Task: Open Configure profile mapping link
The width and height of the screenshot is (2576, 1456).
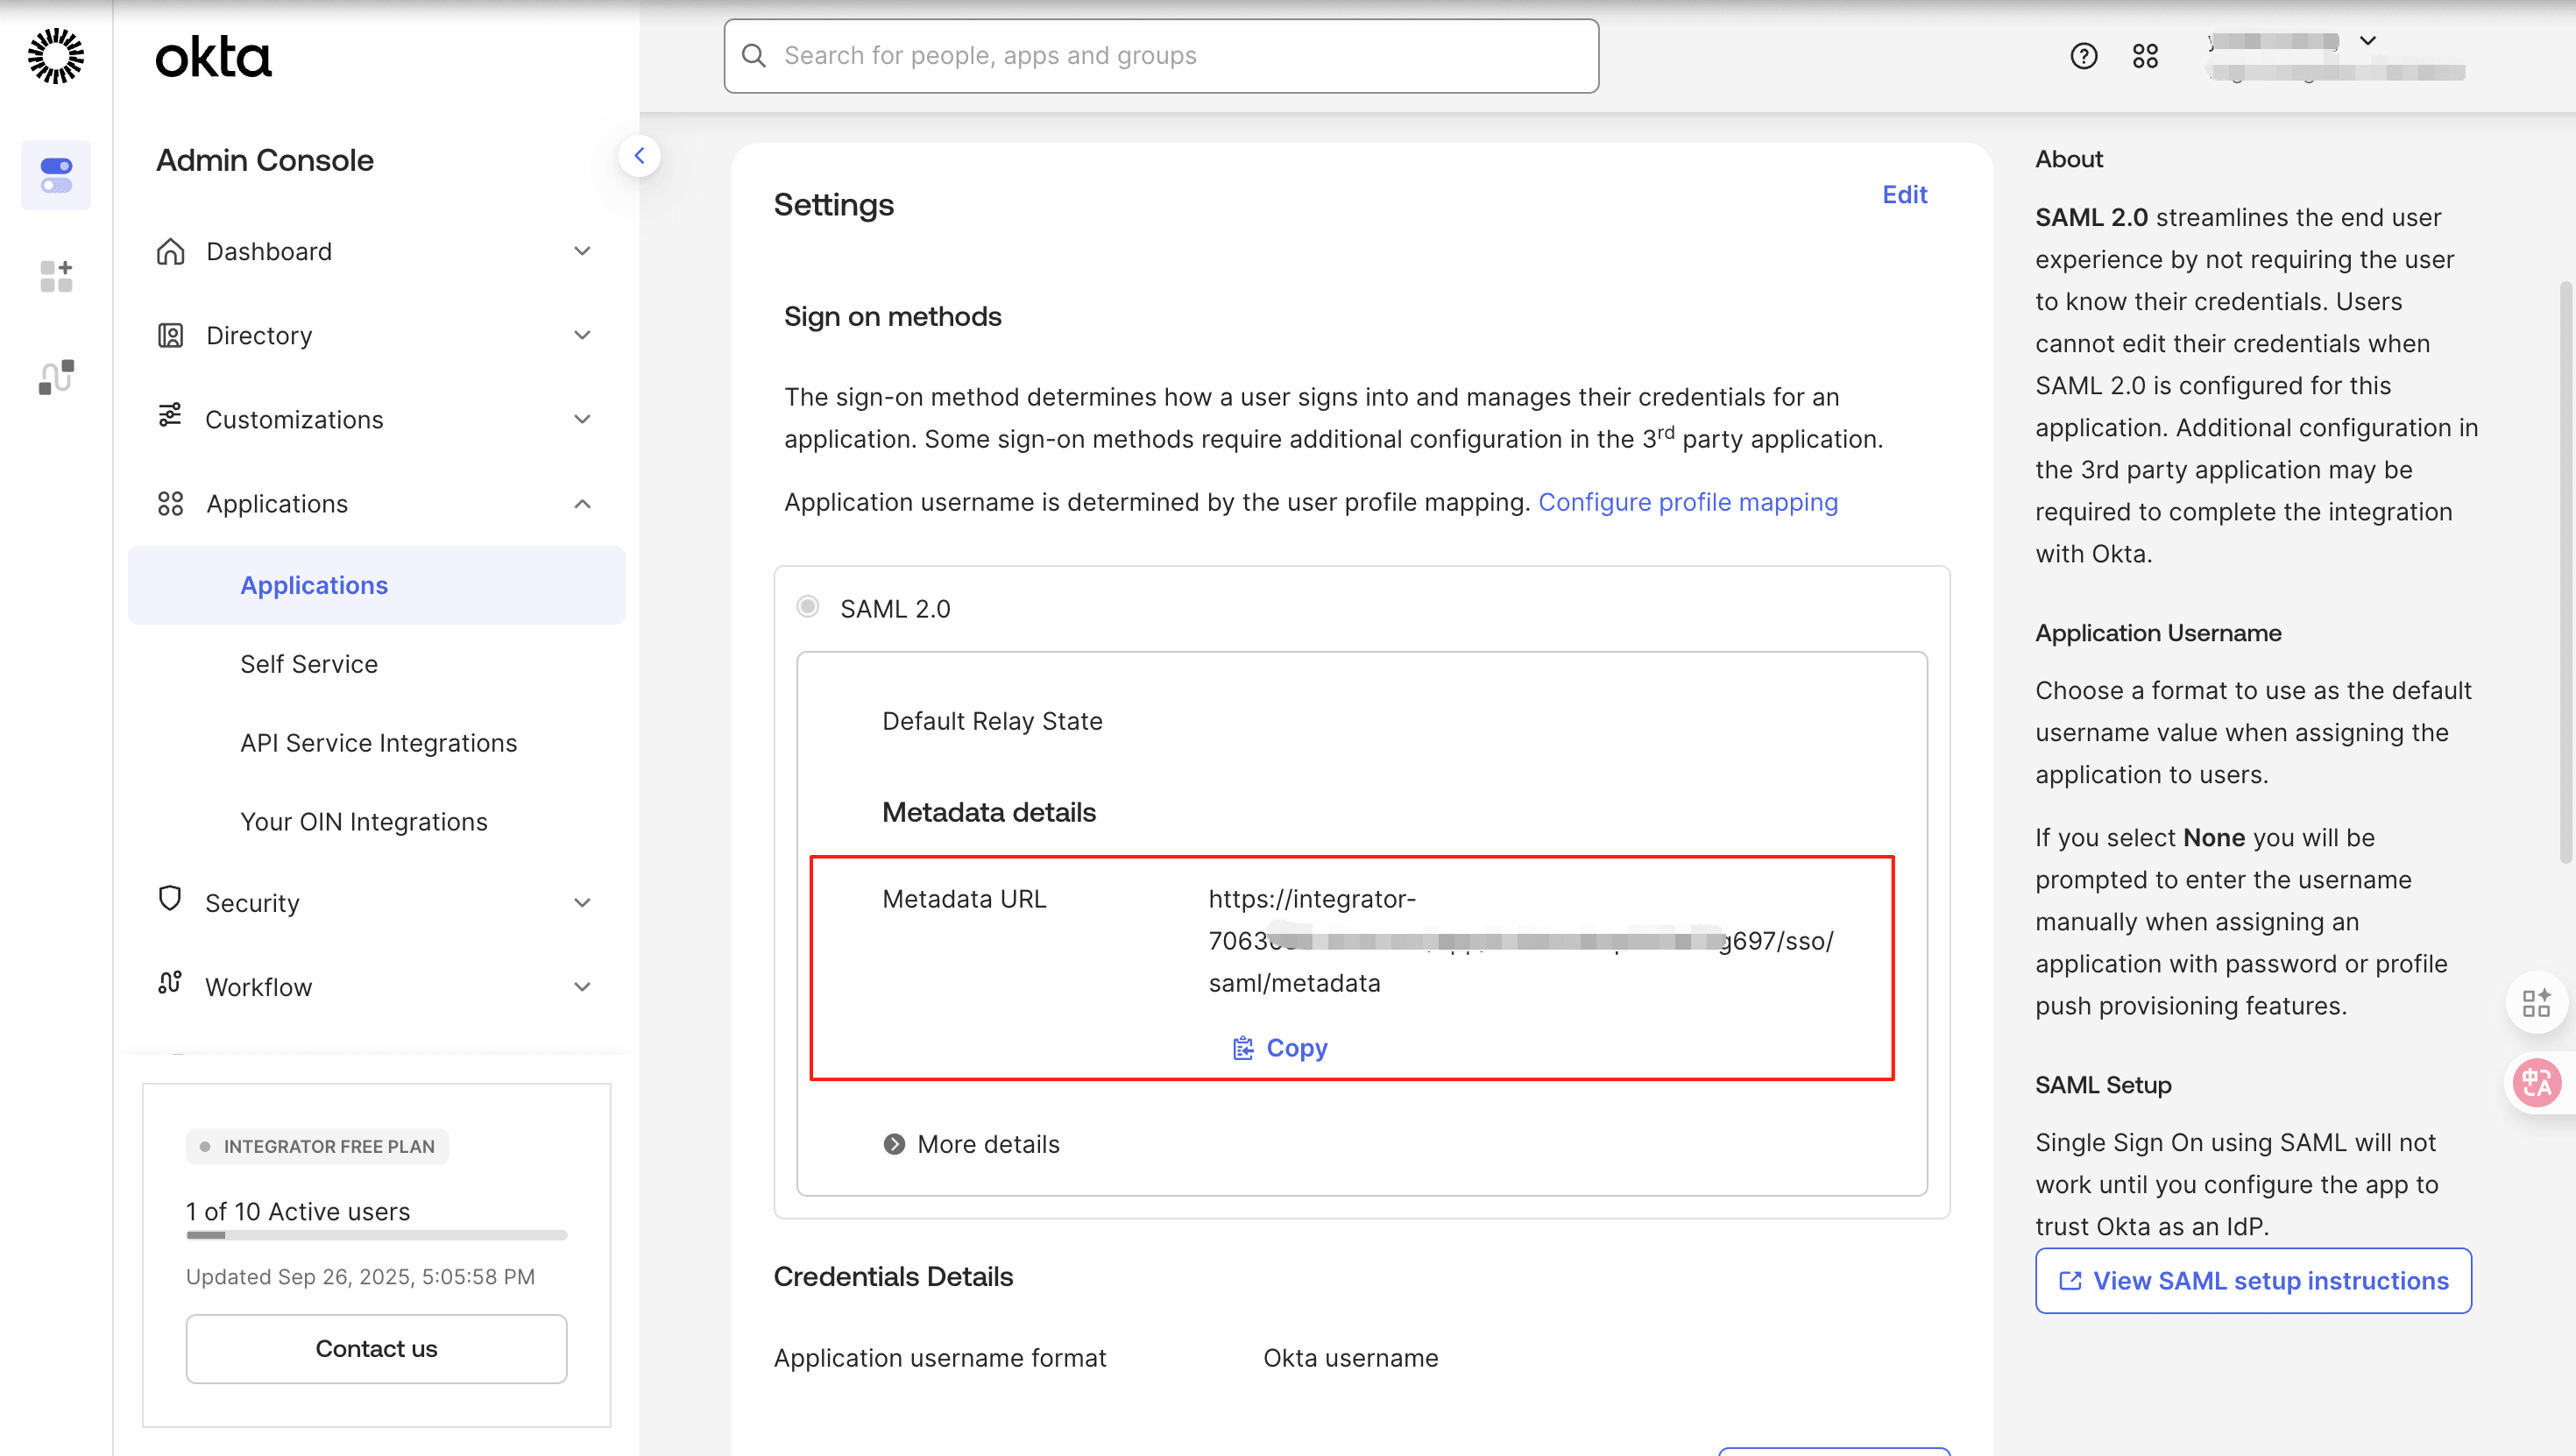Action: [x=1687, y=502]
